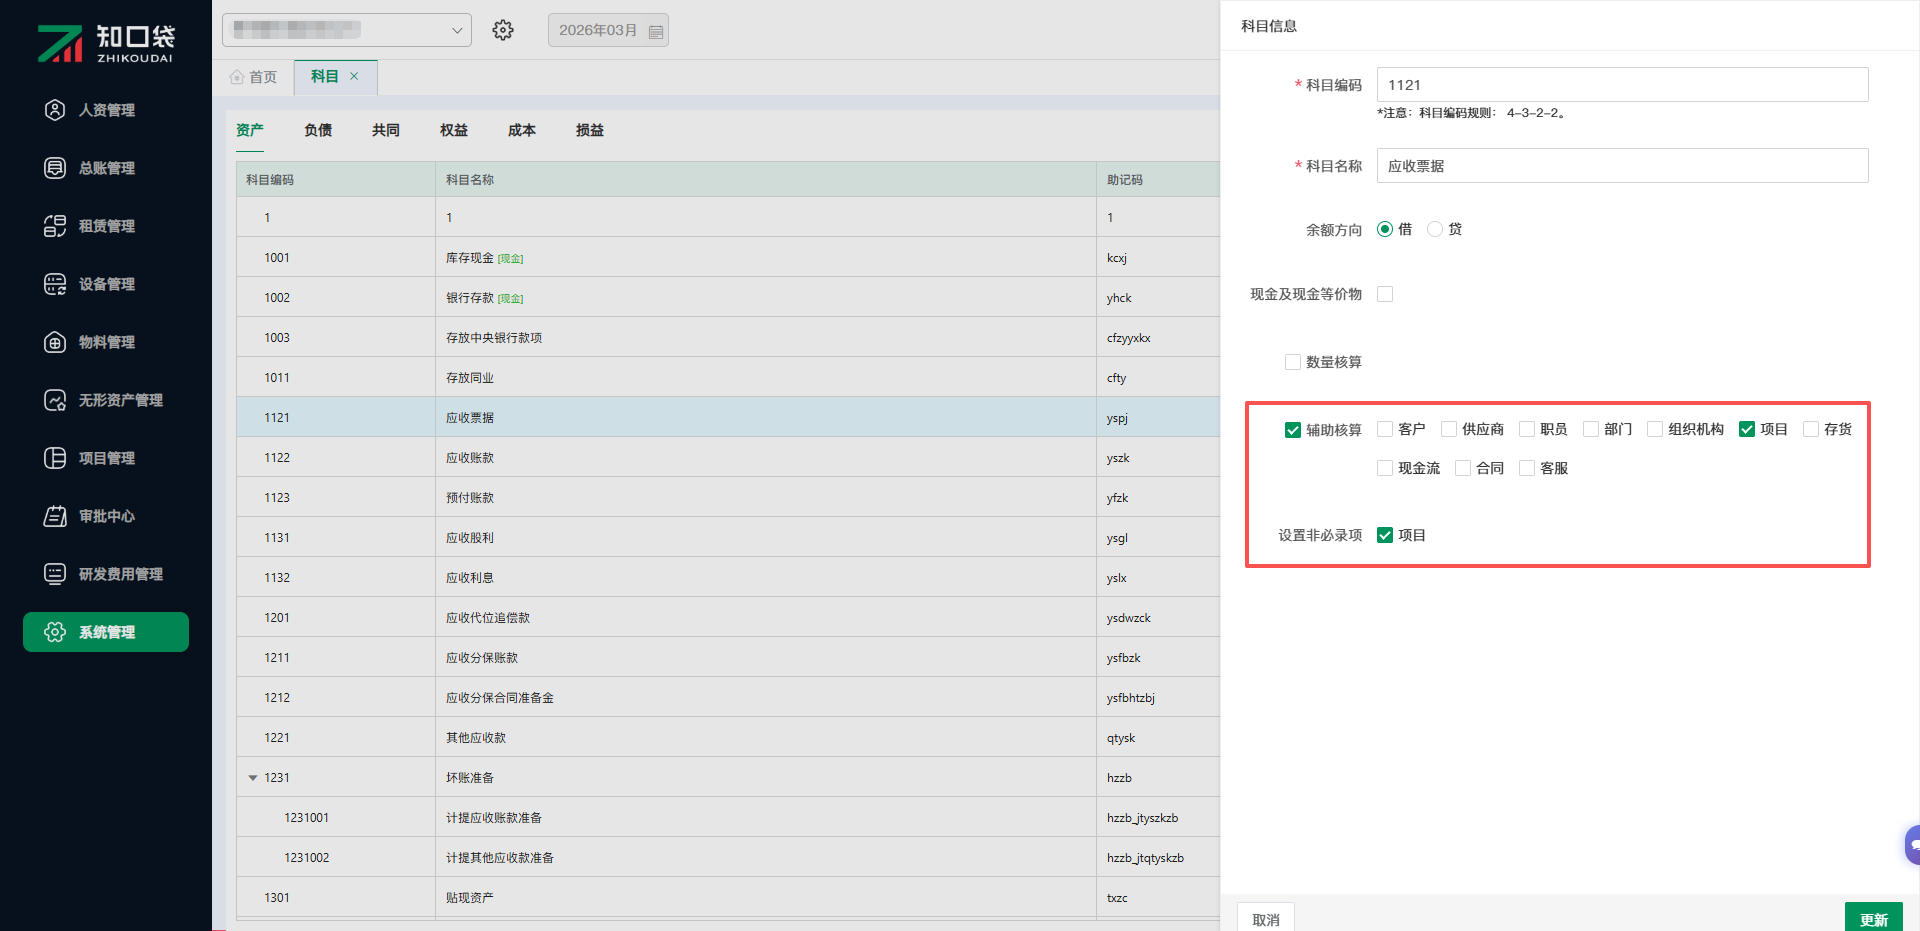Open the 物料管理 sidebar icon
1920x931 pixels.
pos(55,342)
